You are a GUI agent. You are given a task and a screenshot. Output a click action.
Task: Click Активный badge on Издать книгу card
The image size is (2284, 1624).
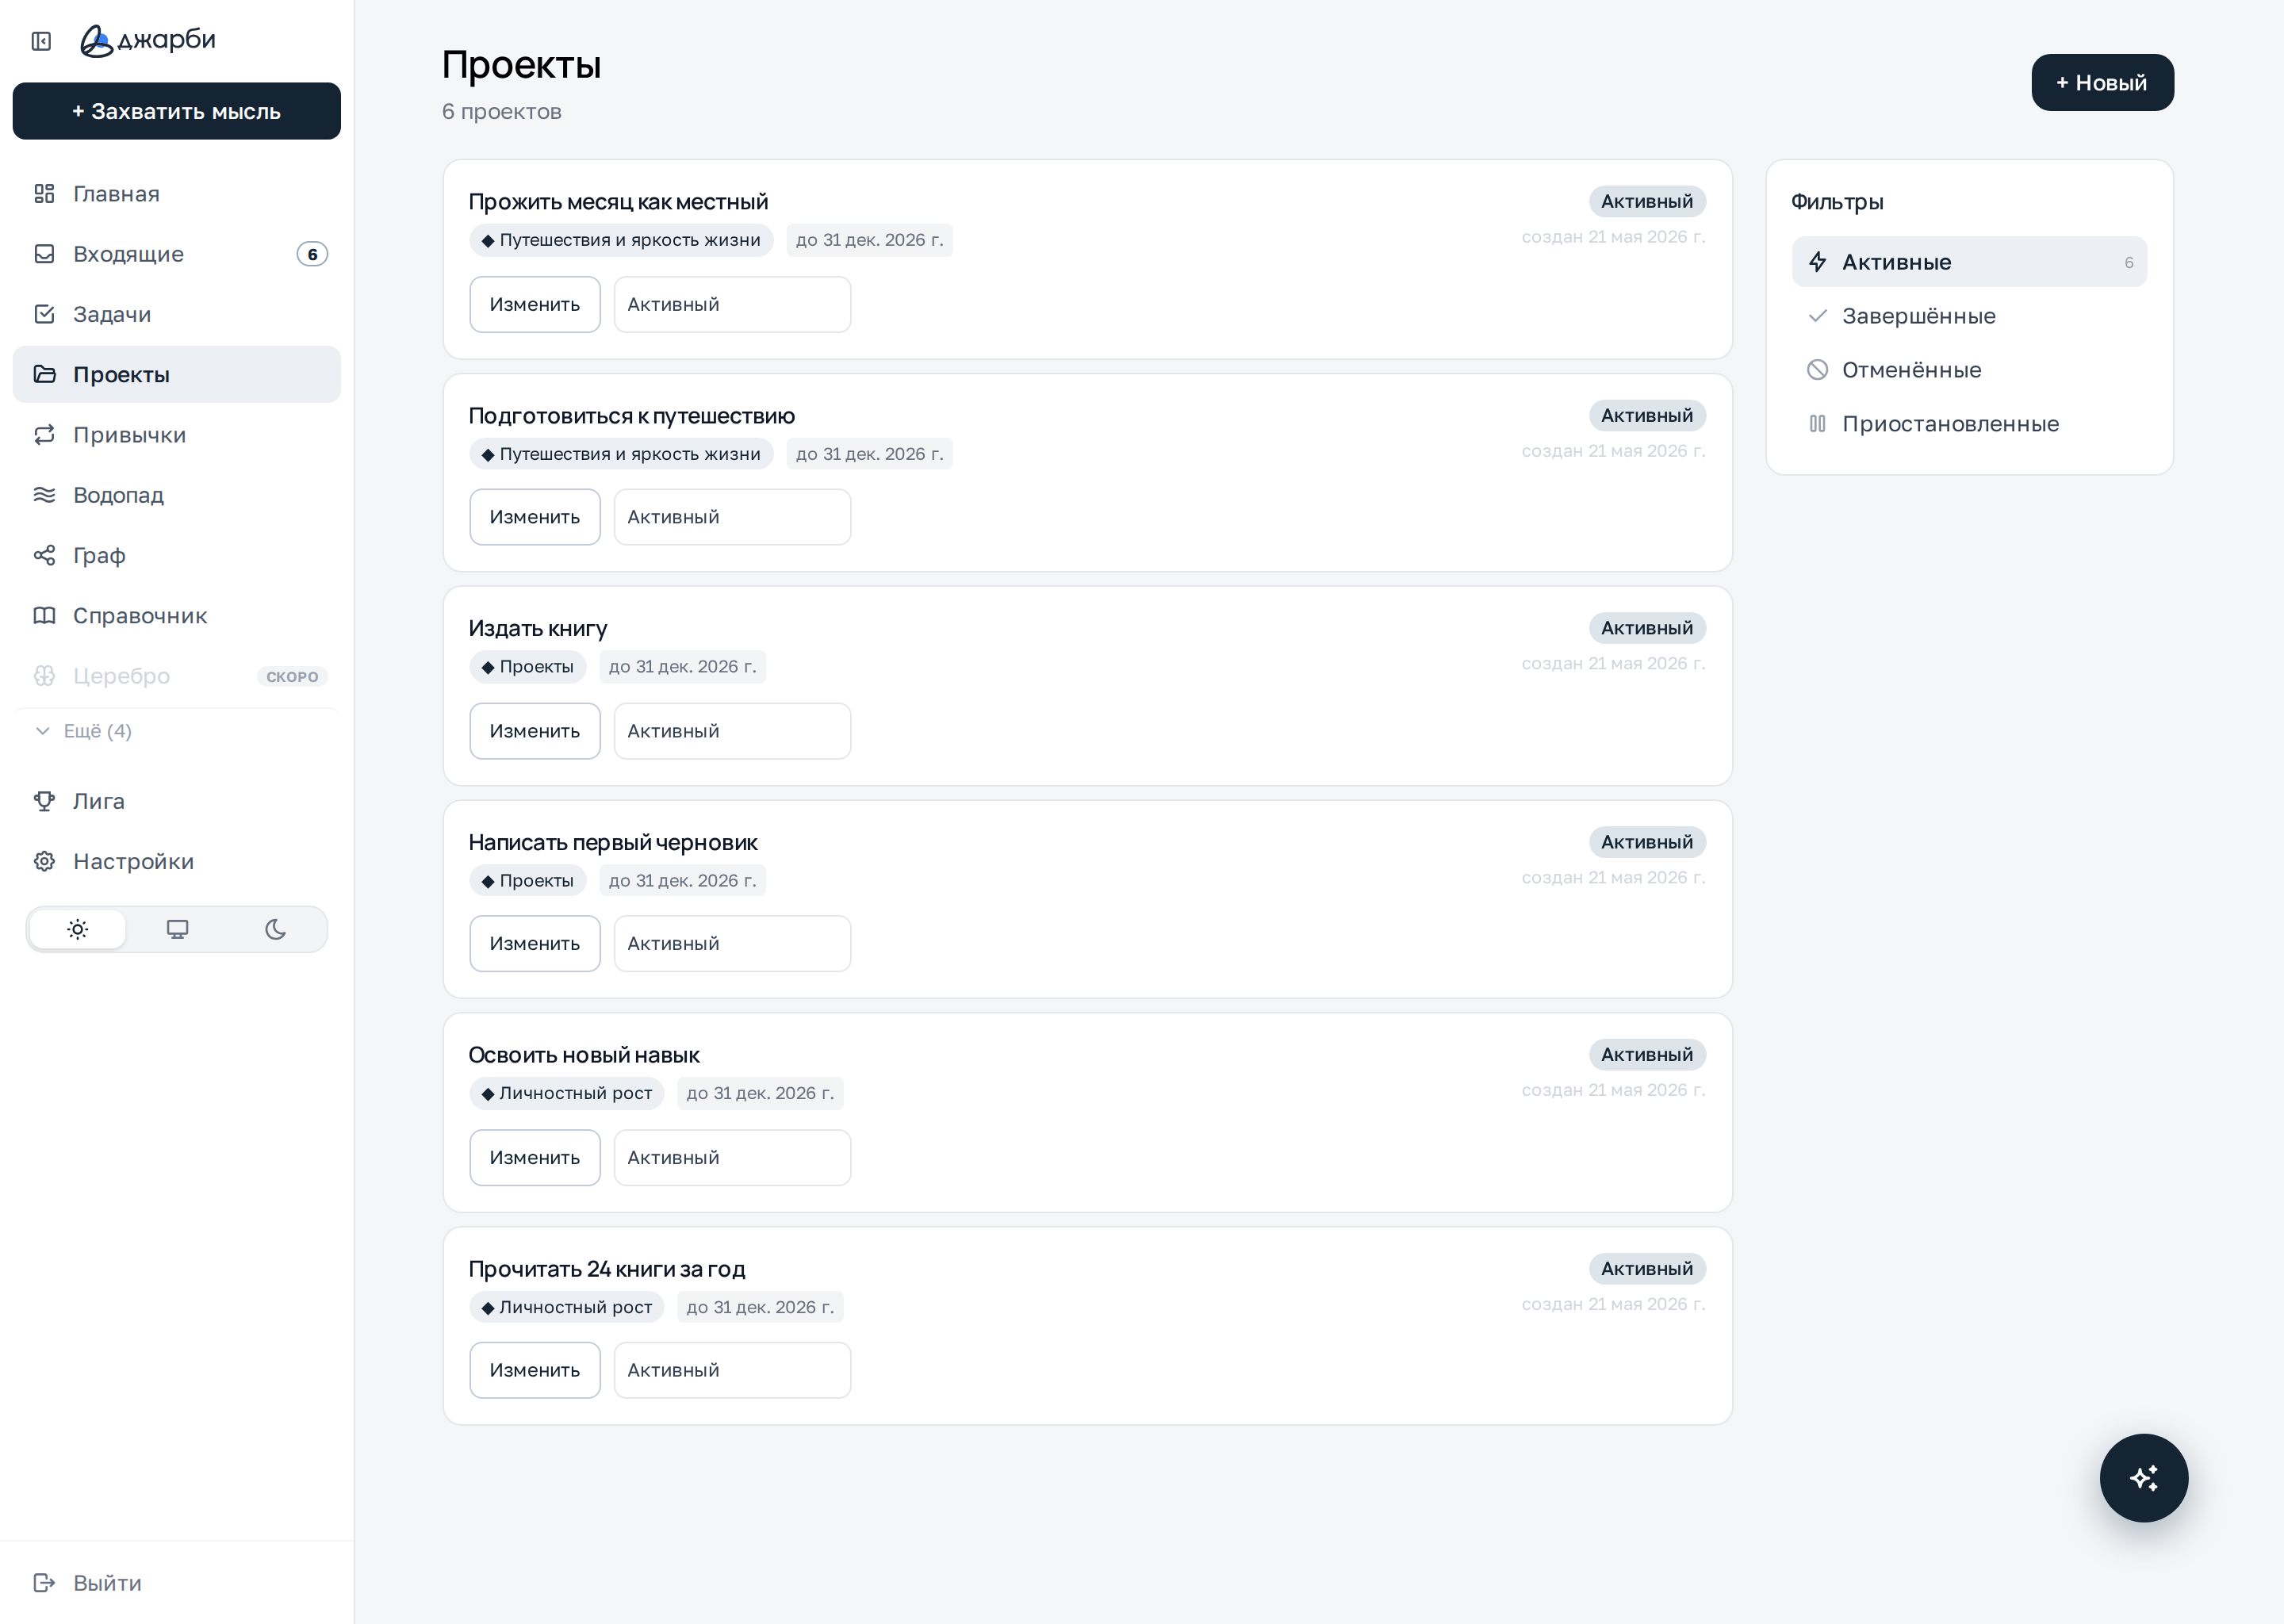pyautogui.click(x=1647, y=628)
